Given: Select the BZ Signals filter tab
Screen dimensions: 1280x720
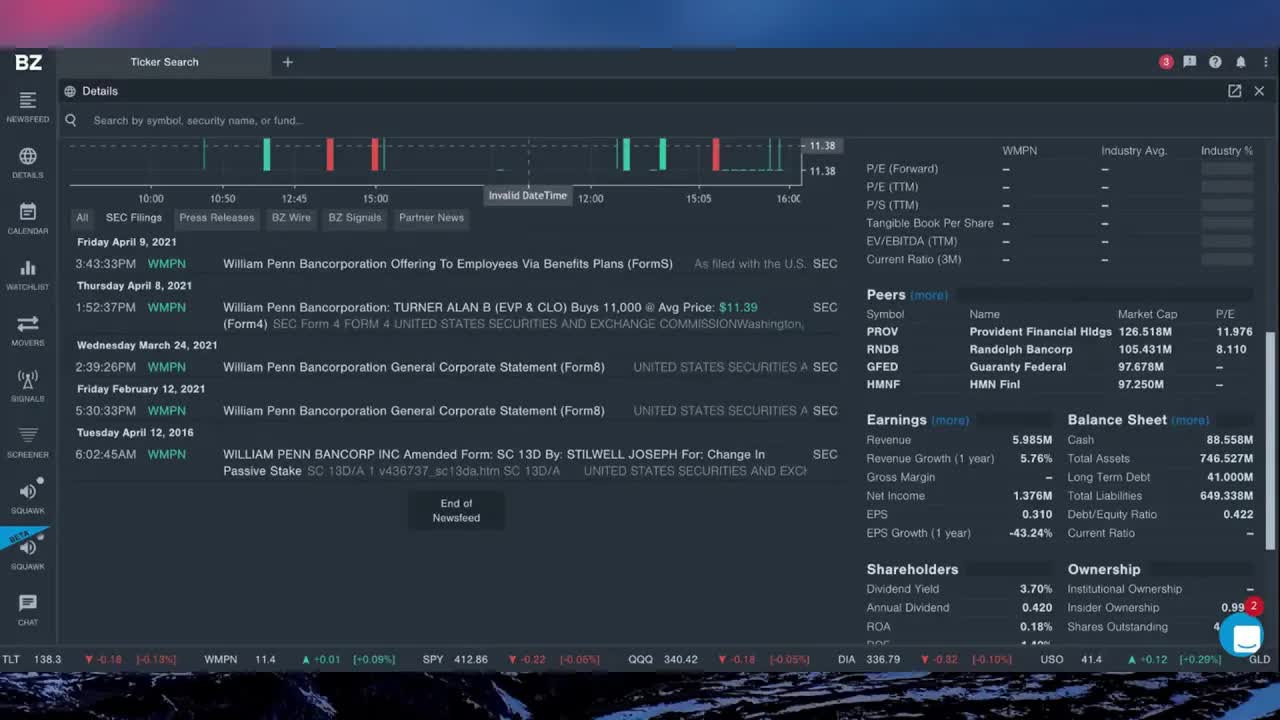Looking at the screenshot, I should click(x=355, y=218).
